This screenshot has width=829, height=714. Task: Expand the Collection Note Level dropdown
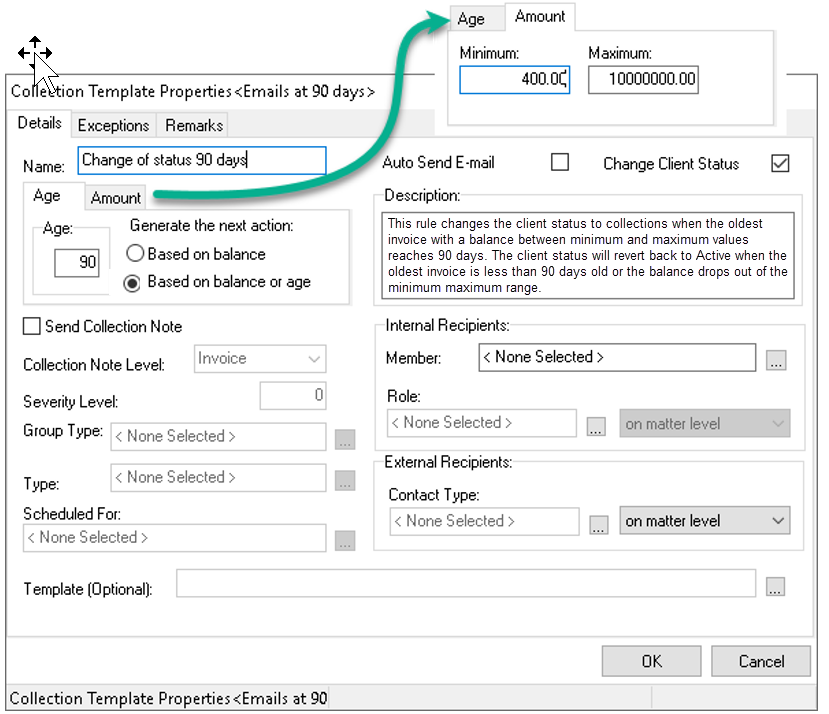pyautogui.click(x=260, y=359)
